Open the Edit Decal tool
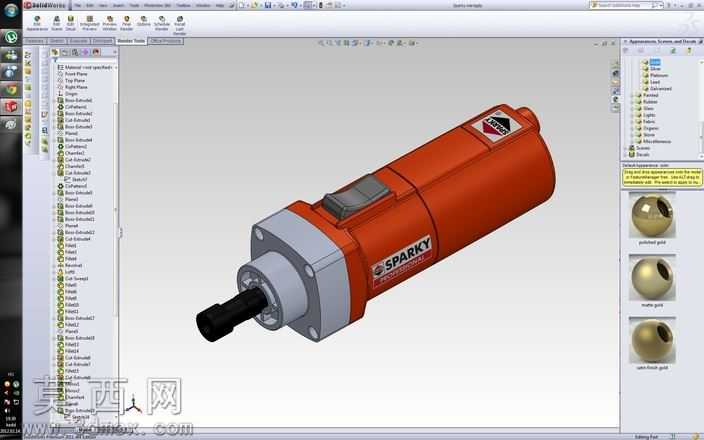Screen dimensions: 704x440 point(70,23)
